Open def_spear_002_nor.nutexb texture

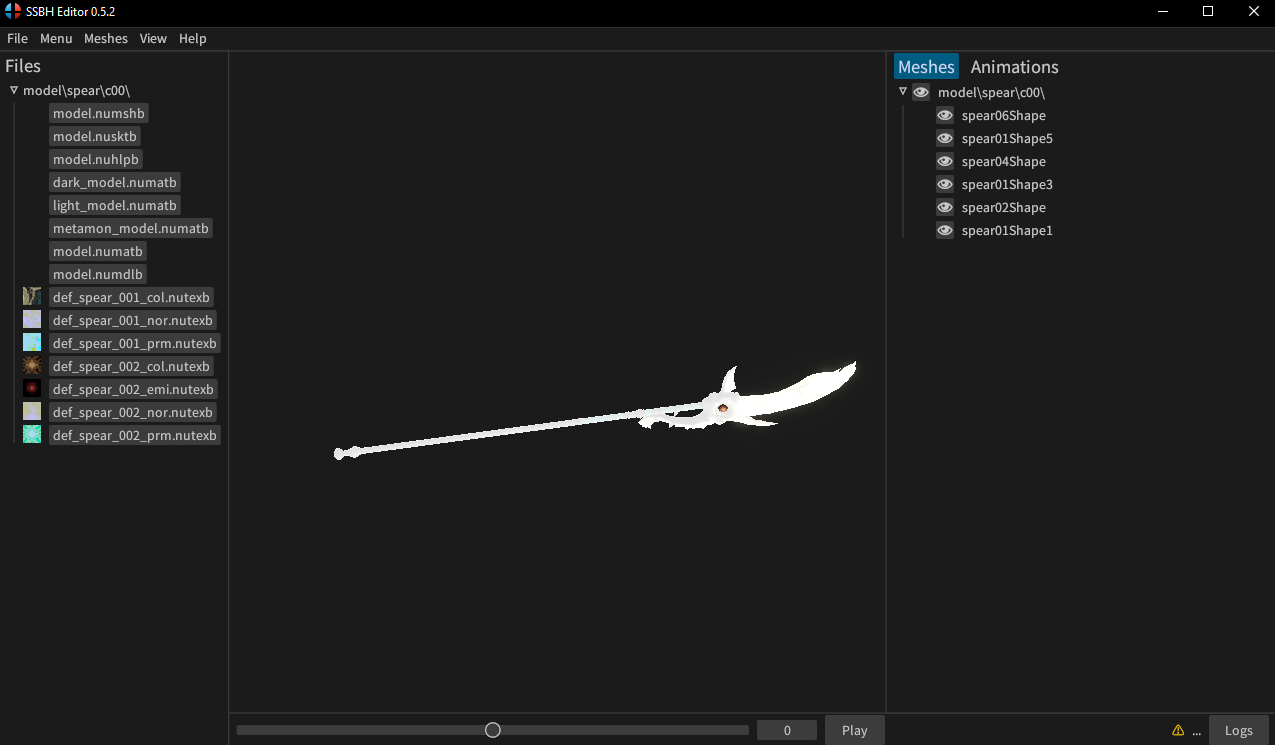[x=133, y=412]
